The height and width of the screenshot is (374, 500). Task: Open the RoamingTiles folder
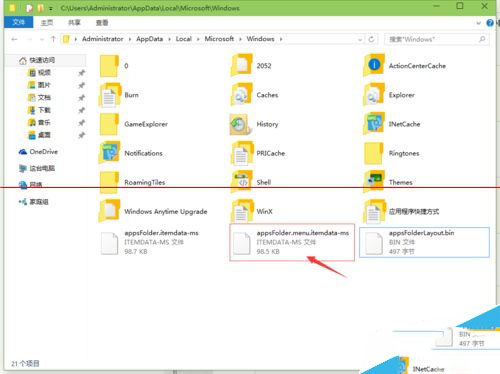tap(132, 182)
